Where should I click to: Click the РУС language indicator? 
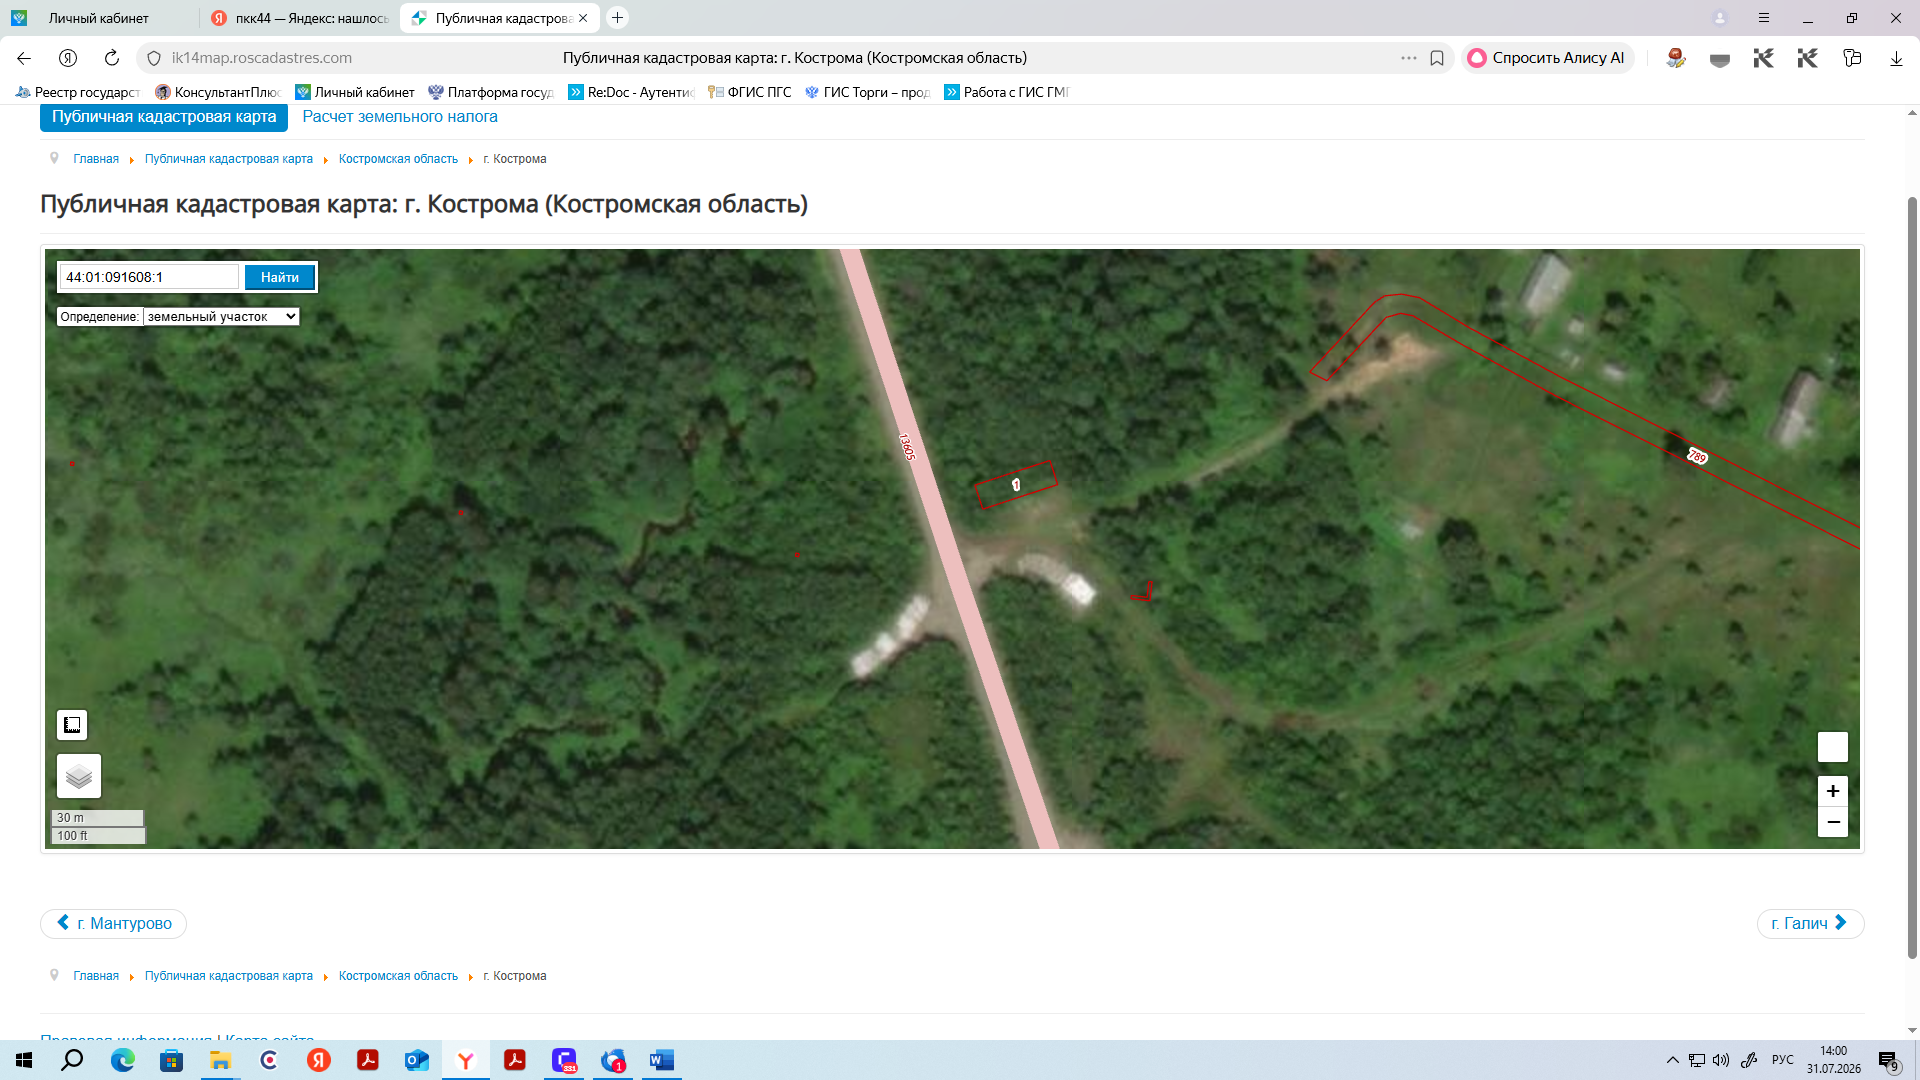pyautogui.click(x=1782, y=1060)
